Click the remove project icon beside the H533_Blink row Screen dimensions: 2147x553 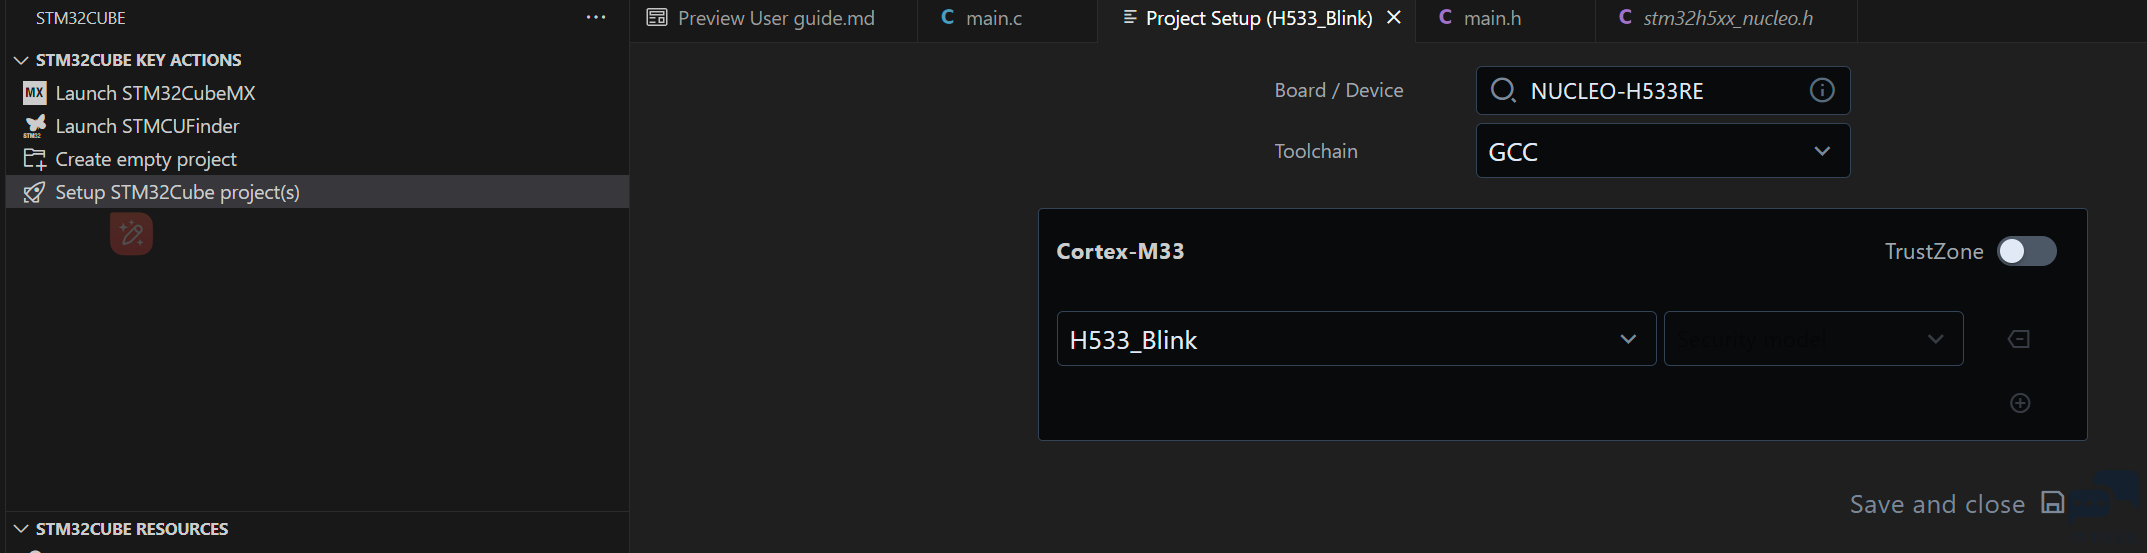[2019, 339]
